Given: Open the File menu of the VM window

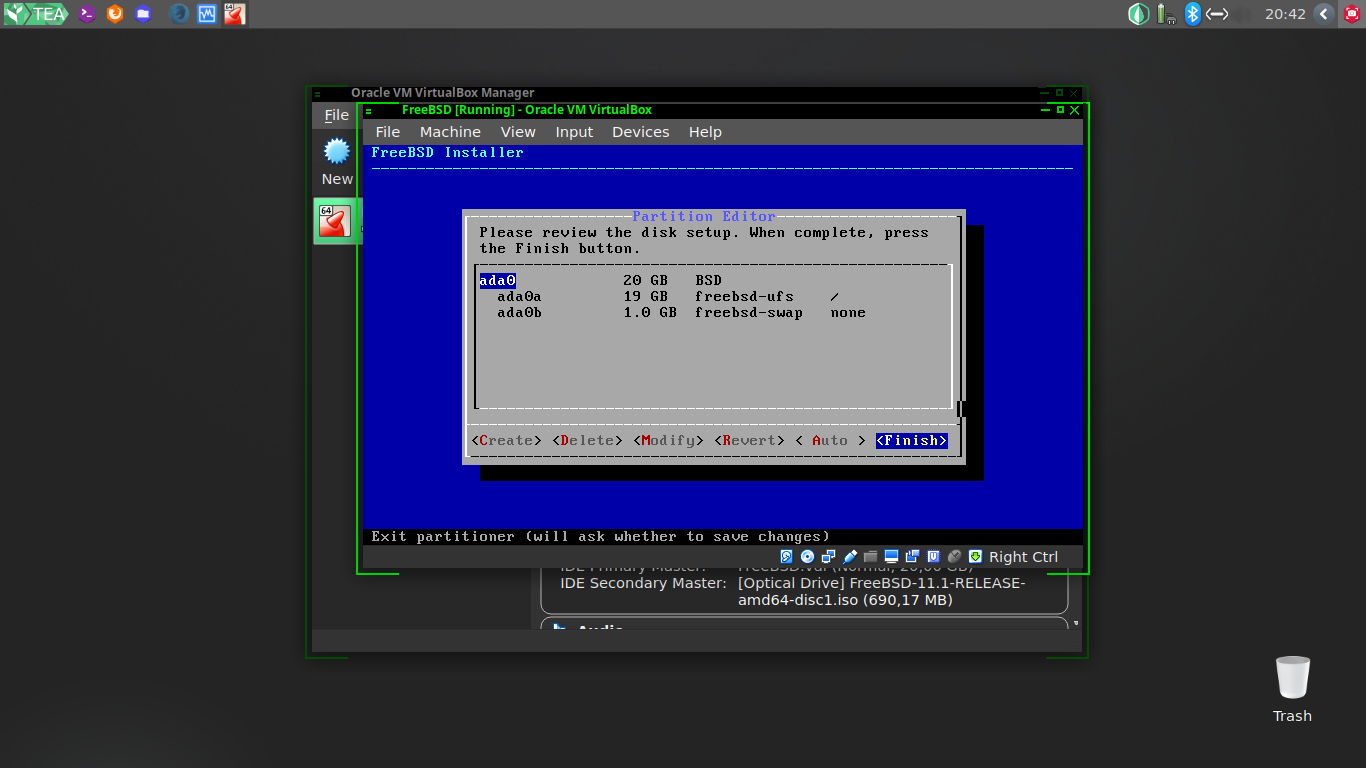Looking at the screenshot, I should [x=388, y=132].
